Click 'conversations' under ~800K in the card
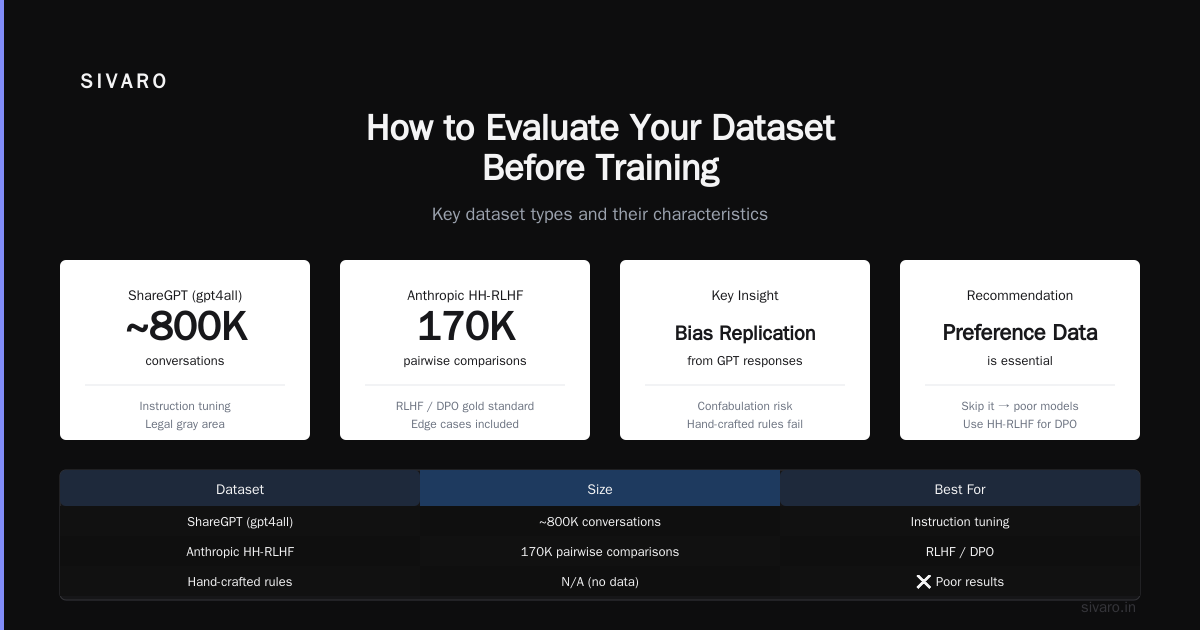This screenshot has width=1200, height=630. [185, 361]
